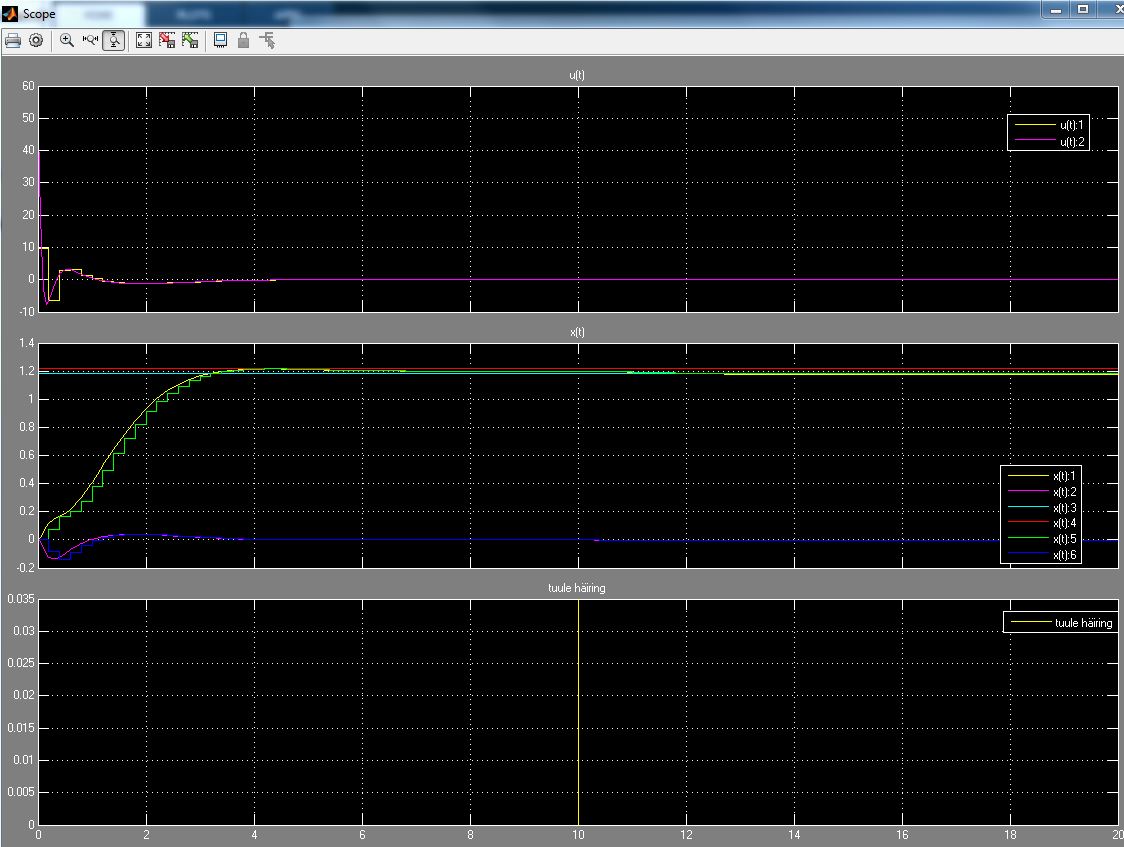Image resolution: width=1124 pixels, height=847 pixels.
Task: Restore saved axes settings
Action: (190, 41)
